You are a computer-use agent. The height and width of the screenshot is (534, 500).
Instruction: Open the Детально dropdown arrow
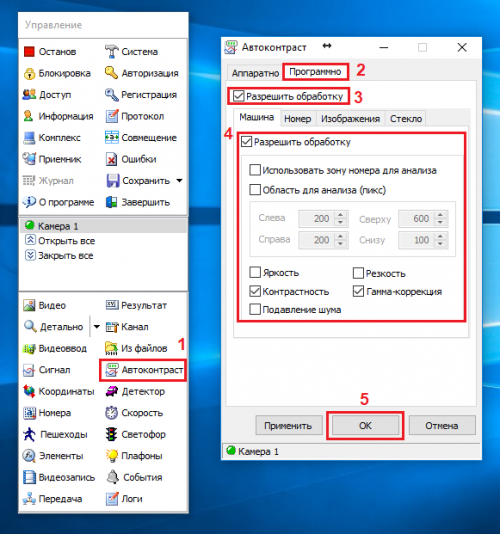[x=97, y=327]
